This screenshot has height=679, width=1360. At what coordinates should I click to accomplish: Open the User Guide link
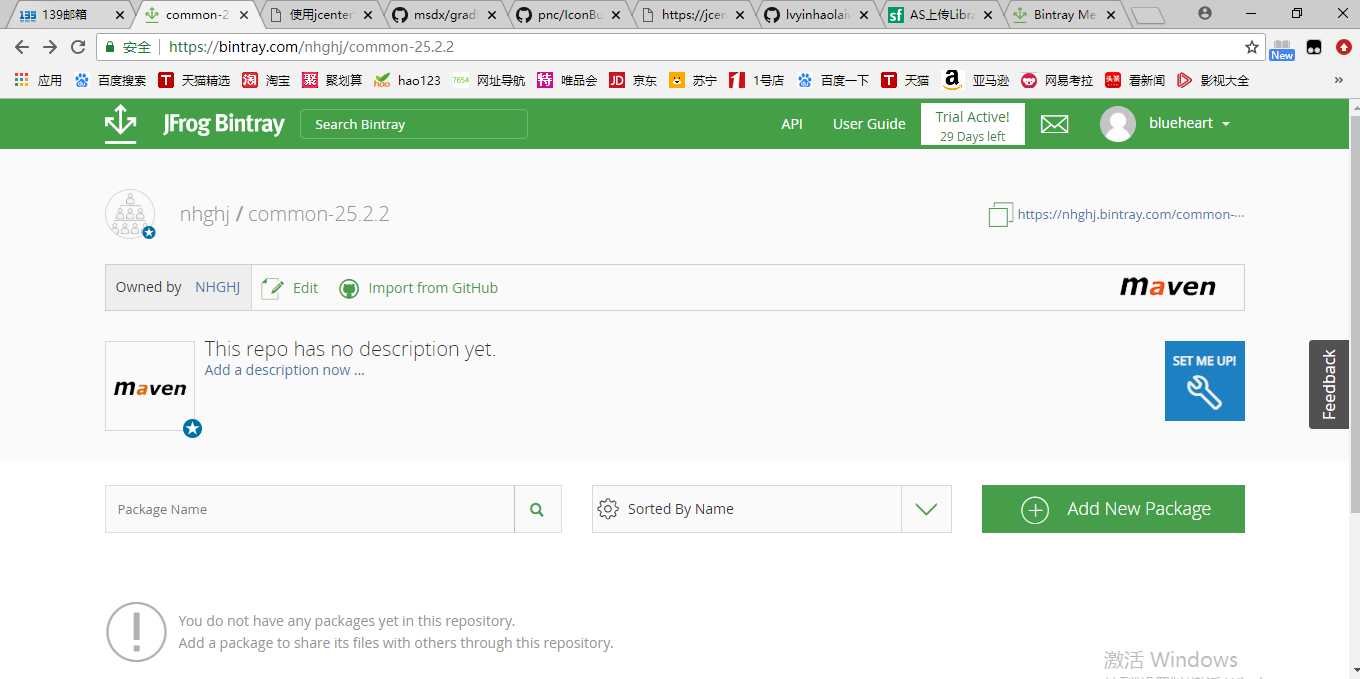coord(869,124)
